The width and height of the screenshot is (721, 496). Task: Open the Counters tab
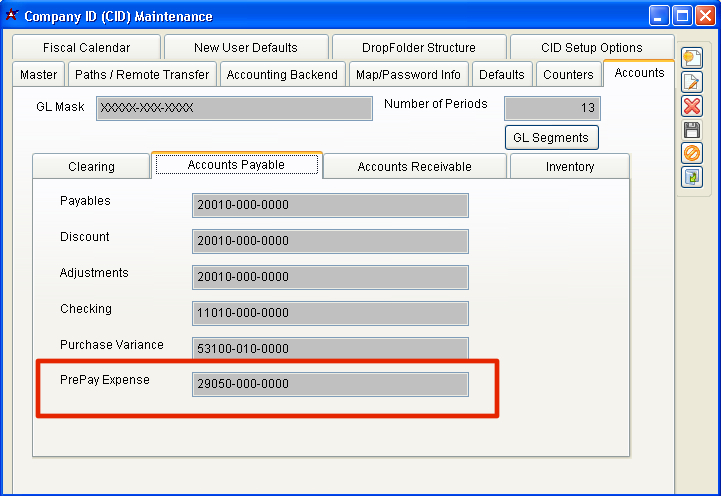click(568, 74)
